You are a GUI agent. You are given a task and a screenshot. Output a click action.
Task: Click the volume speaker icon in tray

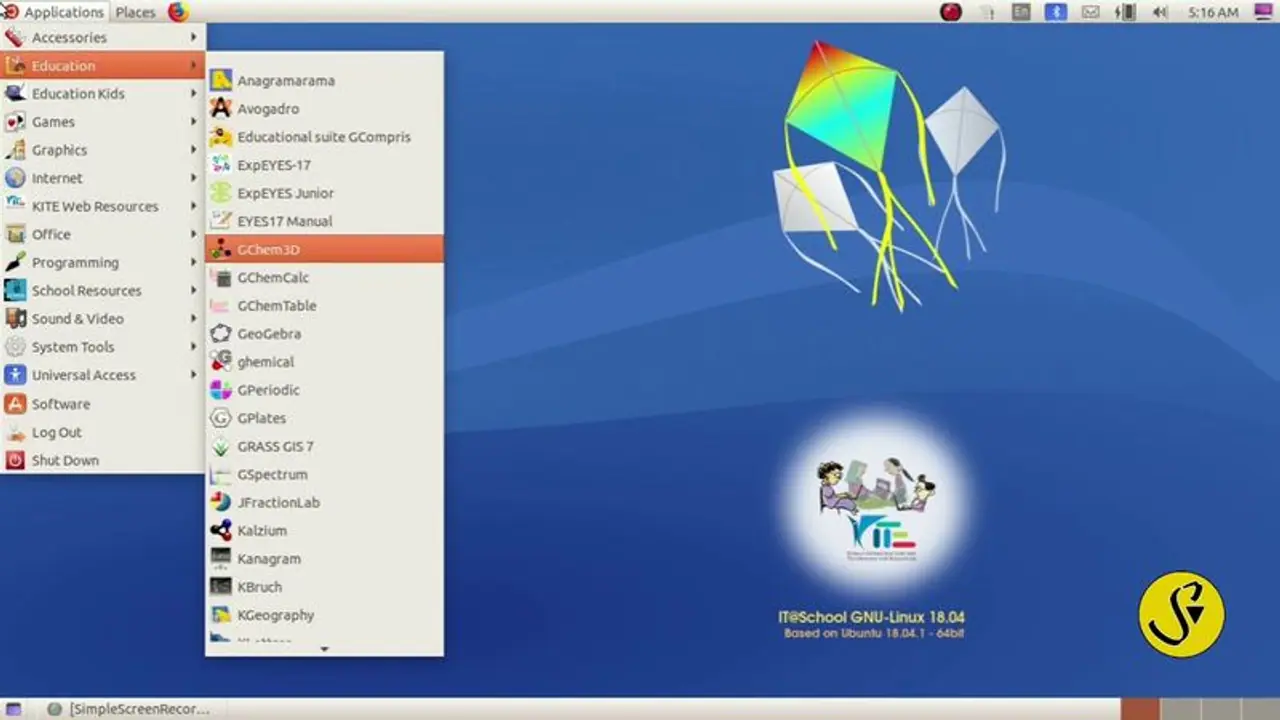1160,12
